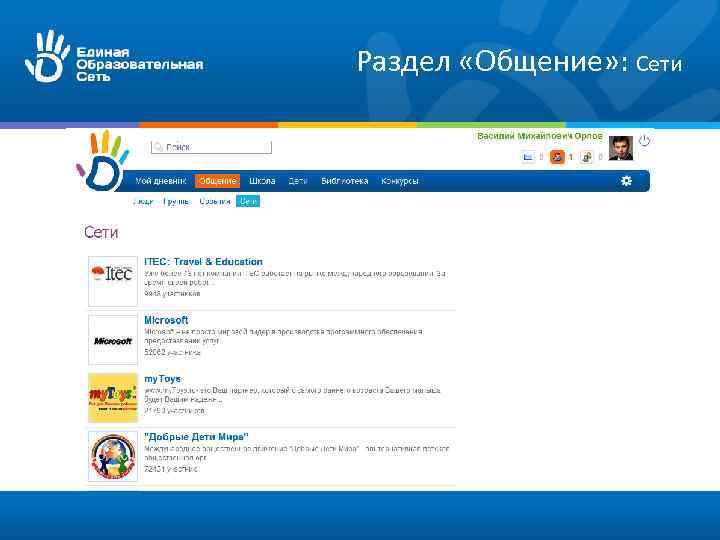The height and width of the screenshot is (540, 720).
Task: Open the Мой дневник menu item
Action: tap(160, 181)
